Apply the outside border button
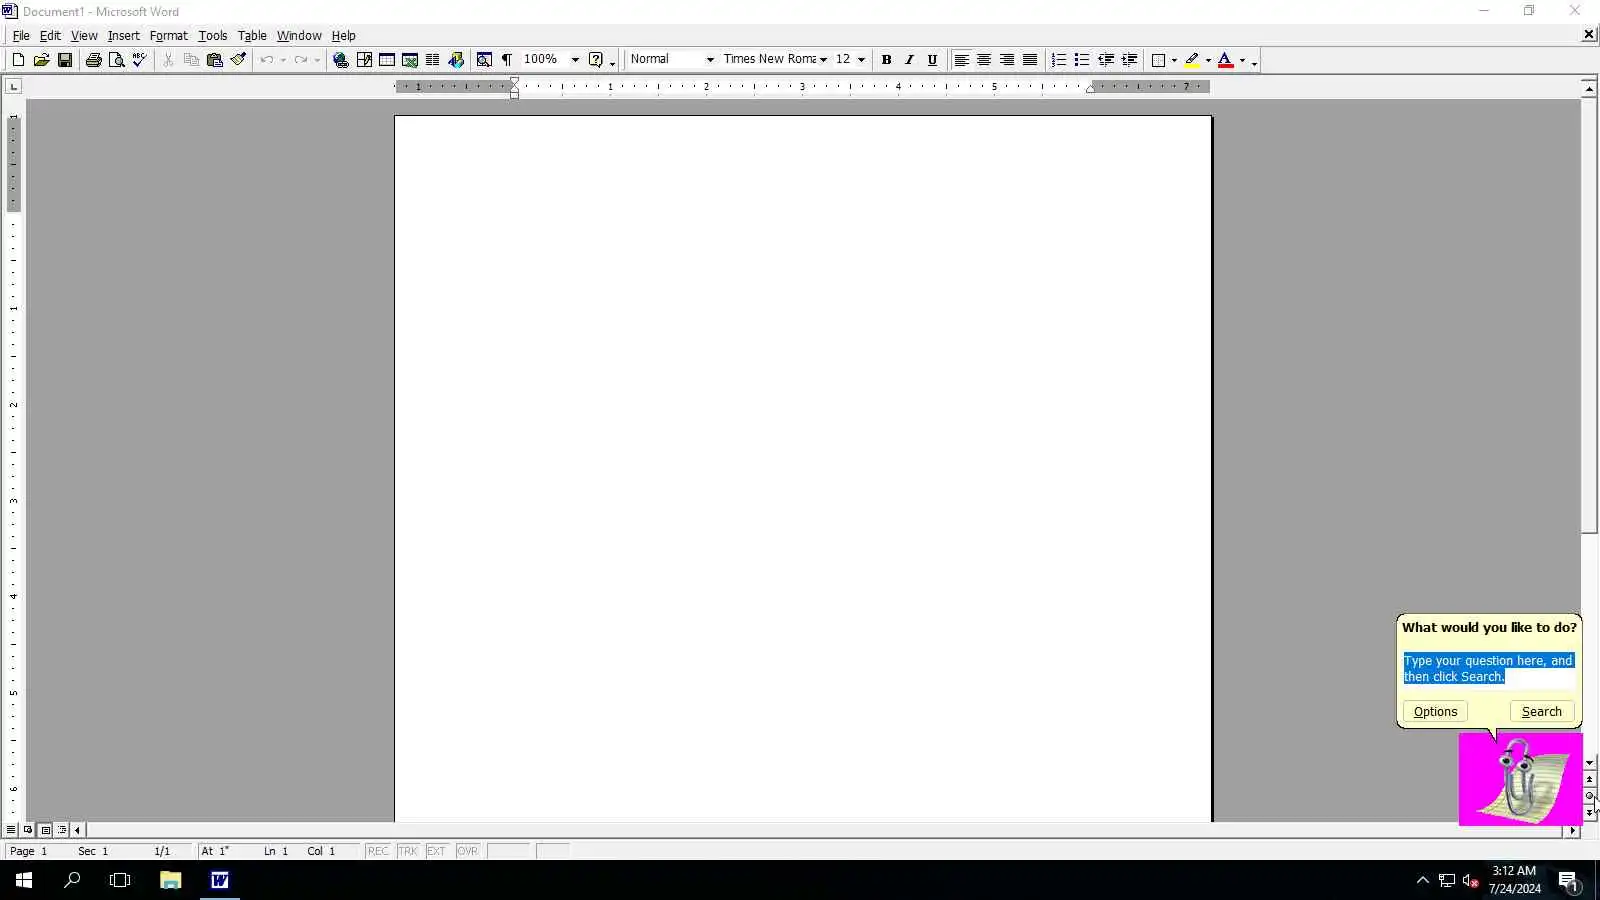 click(x=1159, y=60)
